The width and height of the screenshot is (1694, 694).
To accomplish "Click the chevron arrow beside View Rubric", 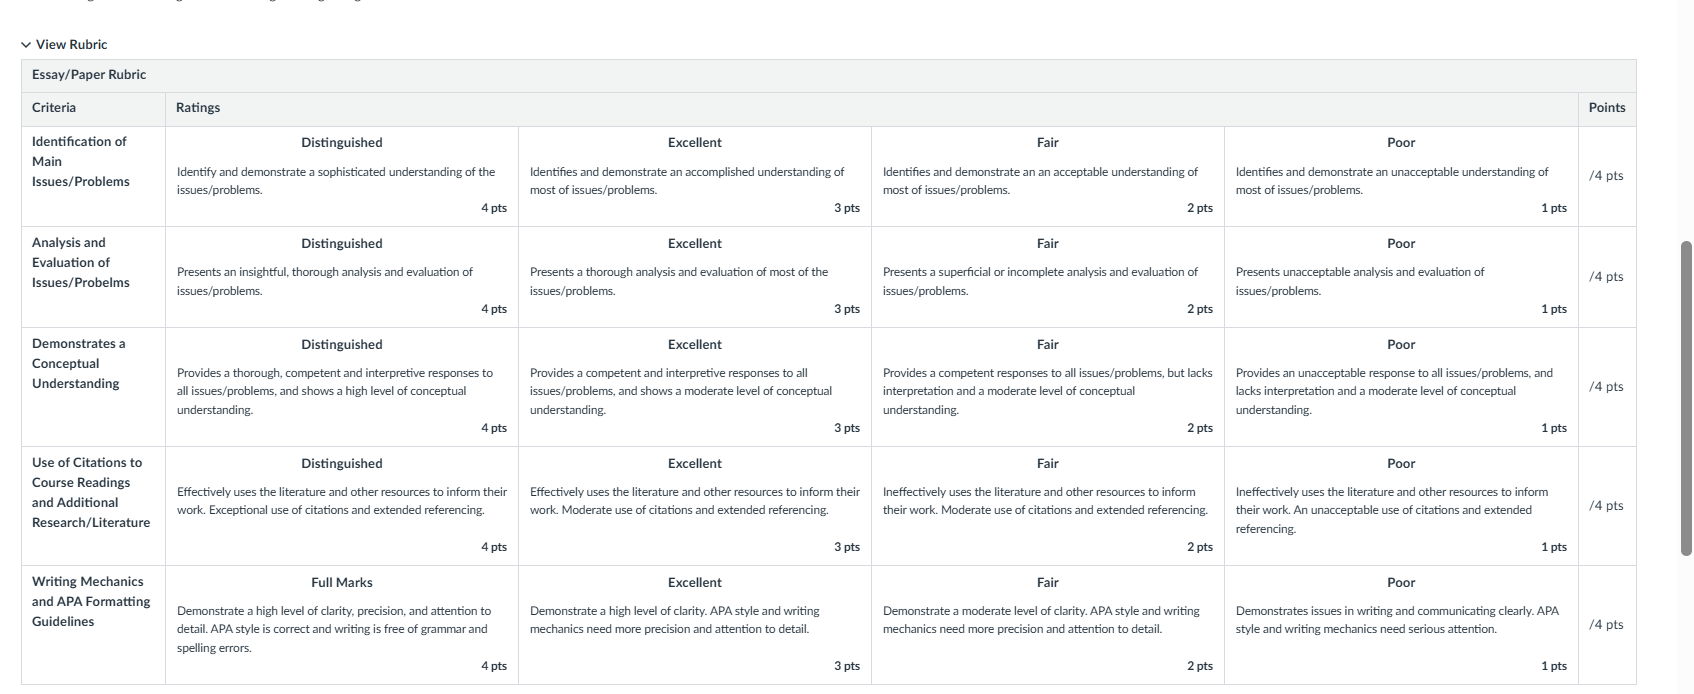I will pyautogui.click(x=26, y=44).
